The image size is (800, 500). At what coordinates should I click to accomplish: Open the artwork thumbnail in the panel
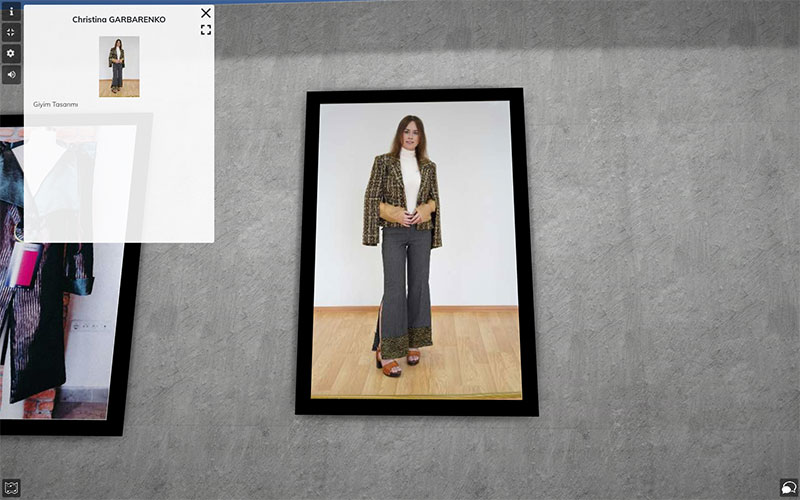tap(119, 66)
